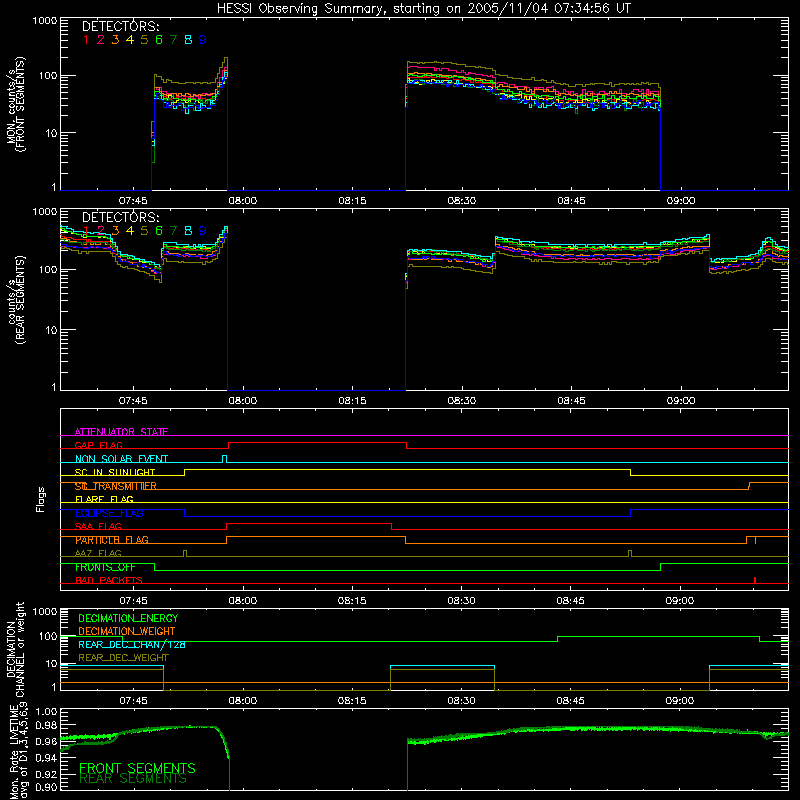Click 10 y-axis value of rear segments plot
The width and height of the screenshot is (800, 800).
point(51,330)
